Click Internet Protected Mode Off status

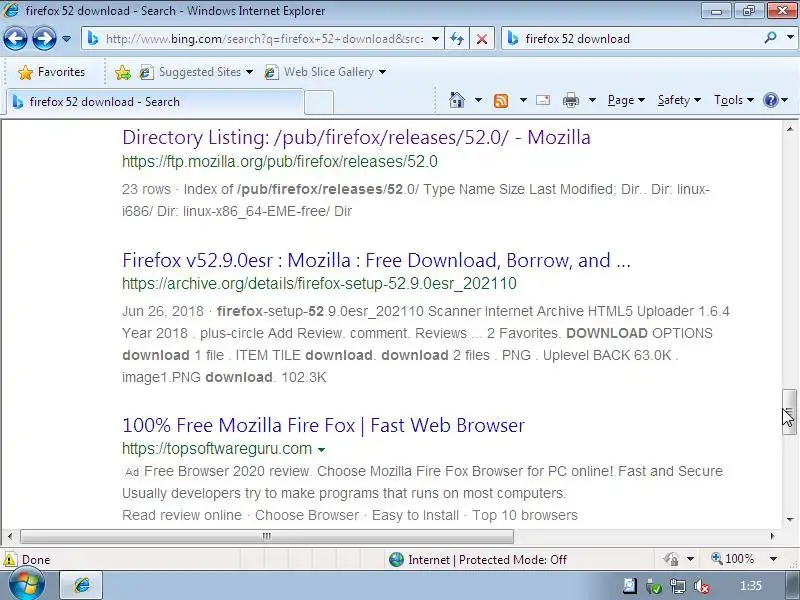478,560
